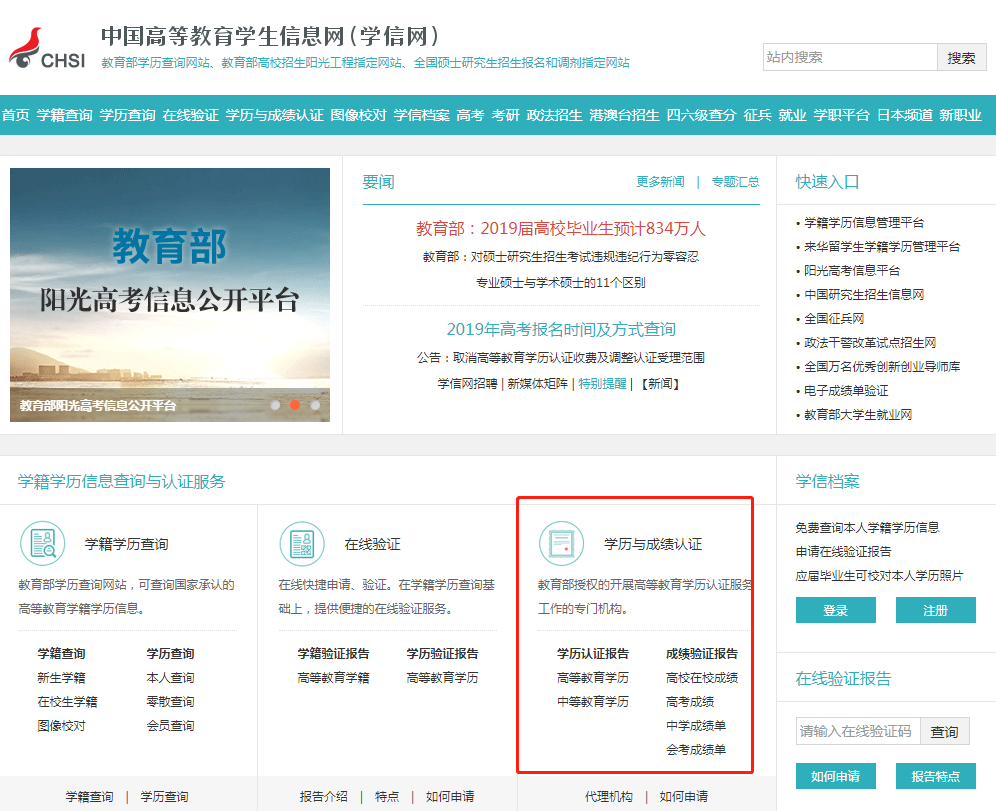Open the 阳光高考信息平台 quick link
Screen dimensions: 996x811
[852, 271]
